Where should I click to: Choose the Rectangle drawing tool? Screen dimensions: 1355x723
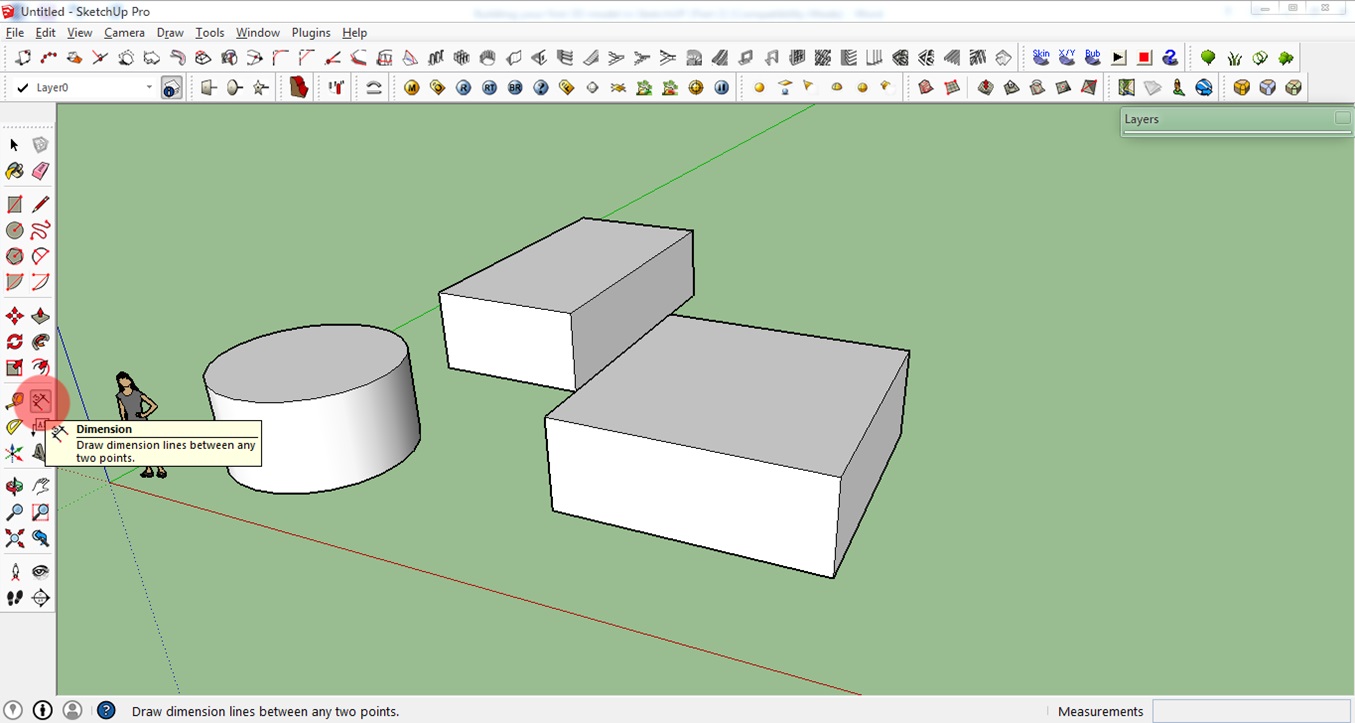tap(13, 203)
